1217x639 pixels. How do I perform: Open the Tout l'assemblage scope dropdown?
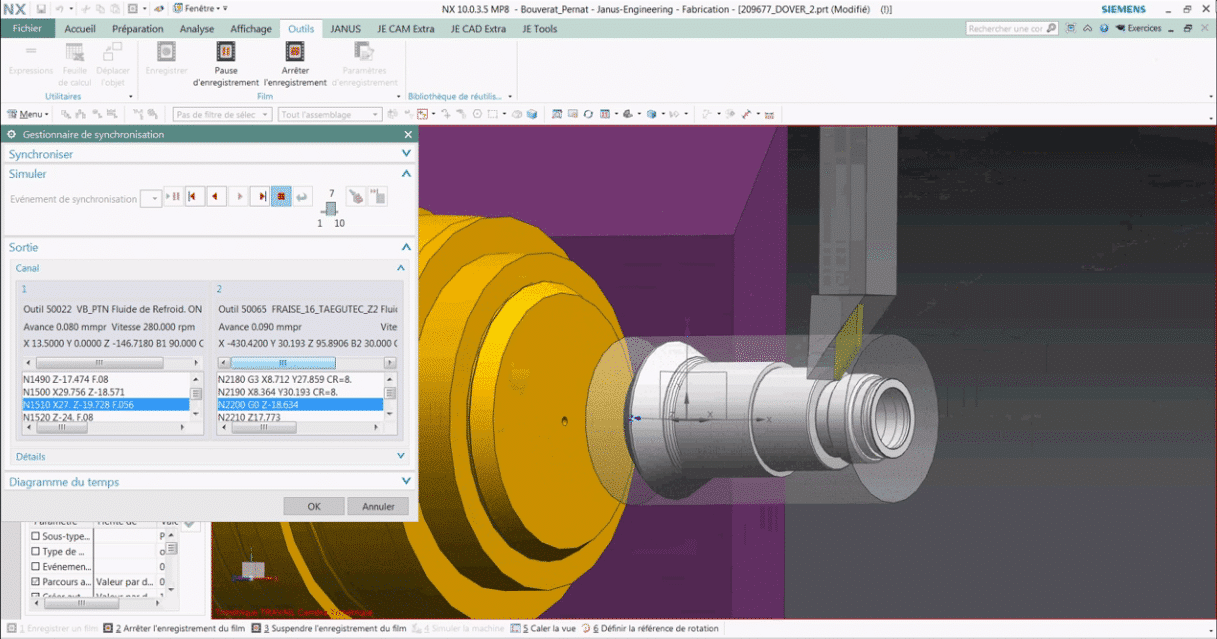(329, 114)
